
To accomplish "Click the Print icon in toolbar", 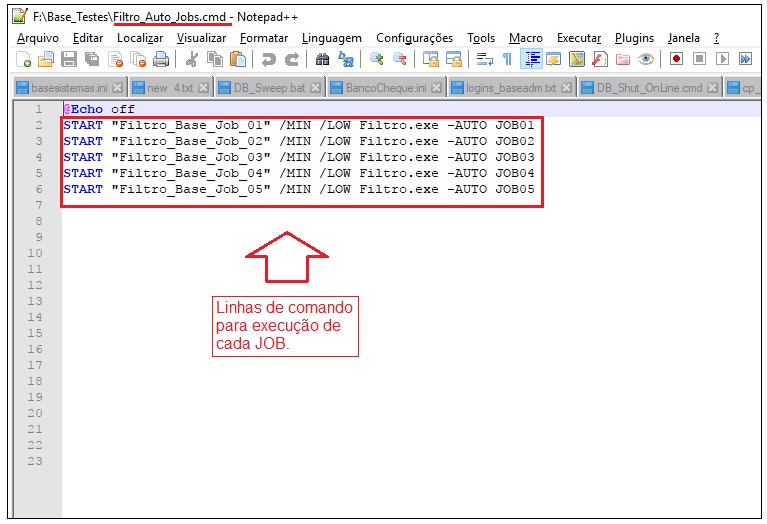I will point(160,60).
